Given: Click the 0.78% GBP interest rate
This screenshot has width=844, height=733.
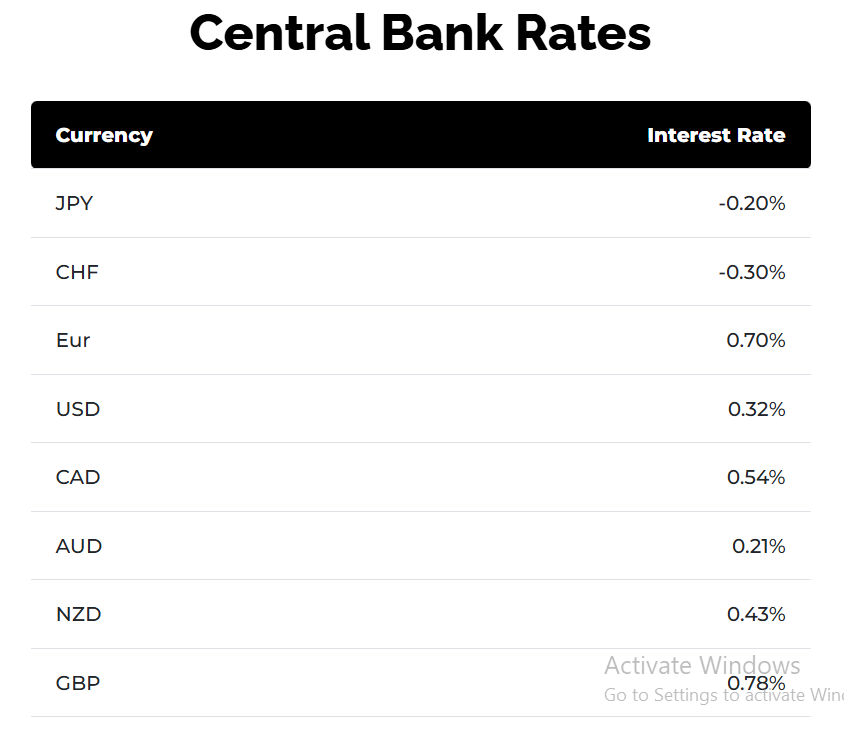Looking at the screenshot, I should (756, 683).
